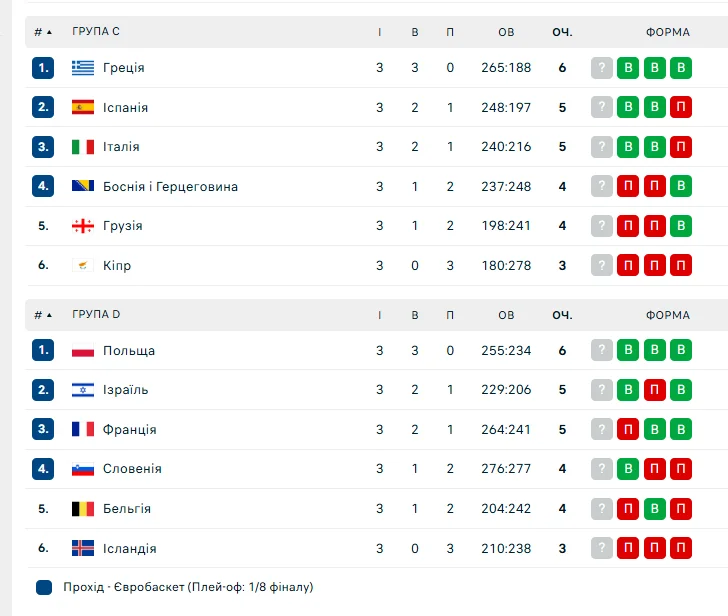Open Боснія і Герцеговина team page
Screen dimensions: 728x616
[170, 187]
